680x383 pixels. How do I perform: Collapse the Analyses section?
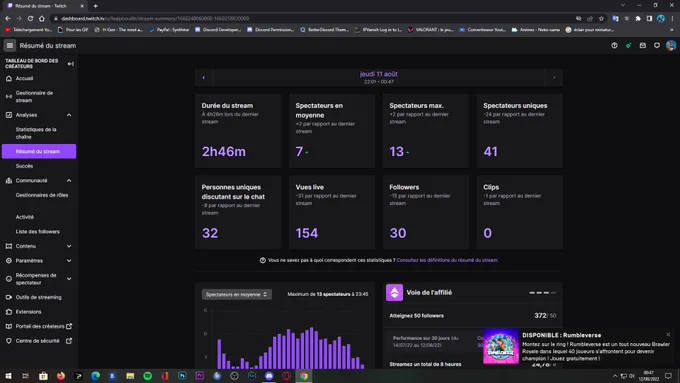tap(69, 115)
